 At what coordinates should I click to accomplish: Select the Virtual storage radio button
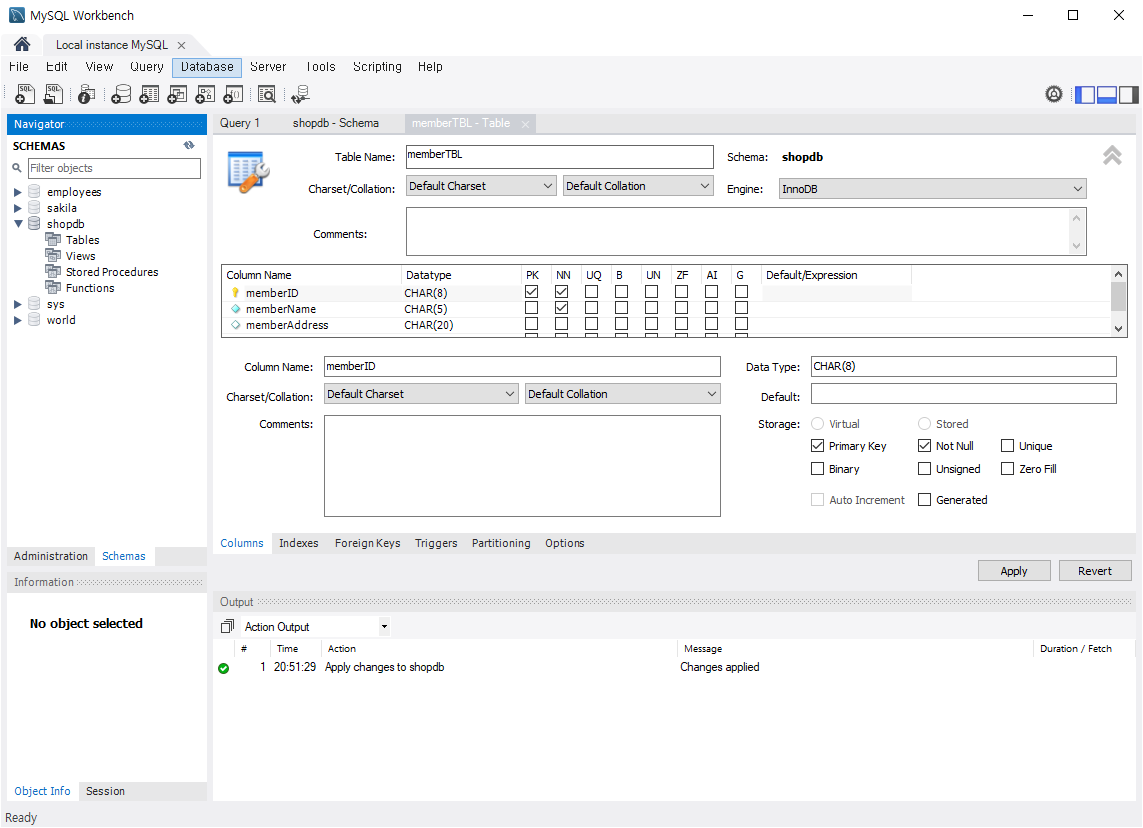coord(817,423)
